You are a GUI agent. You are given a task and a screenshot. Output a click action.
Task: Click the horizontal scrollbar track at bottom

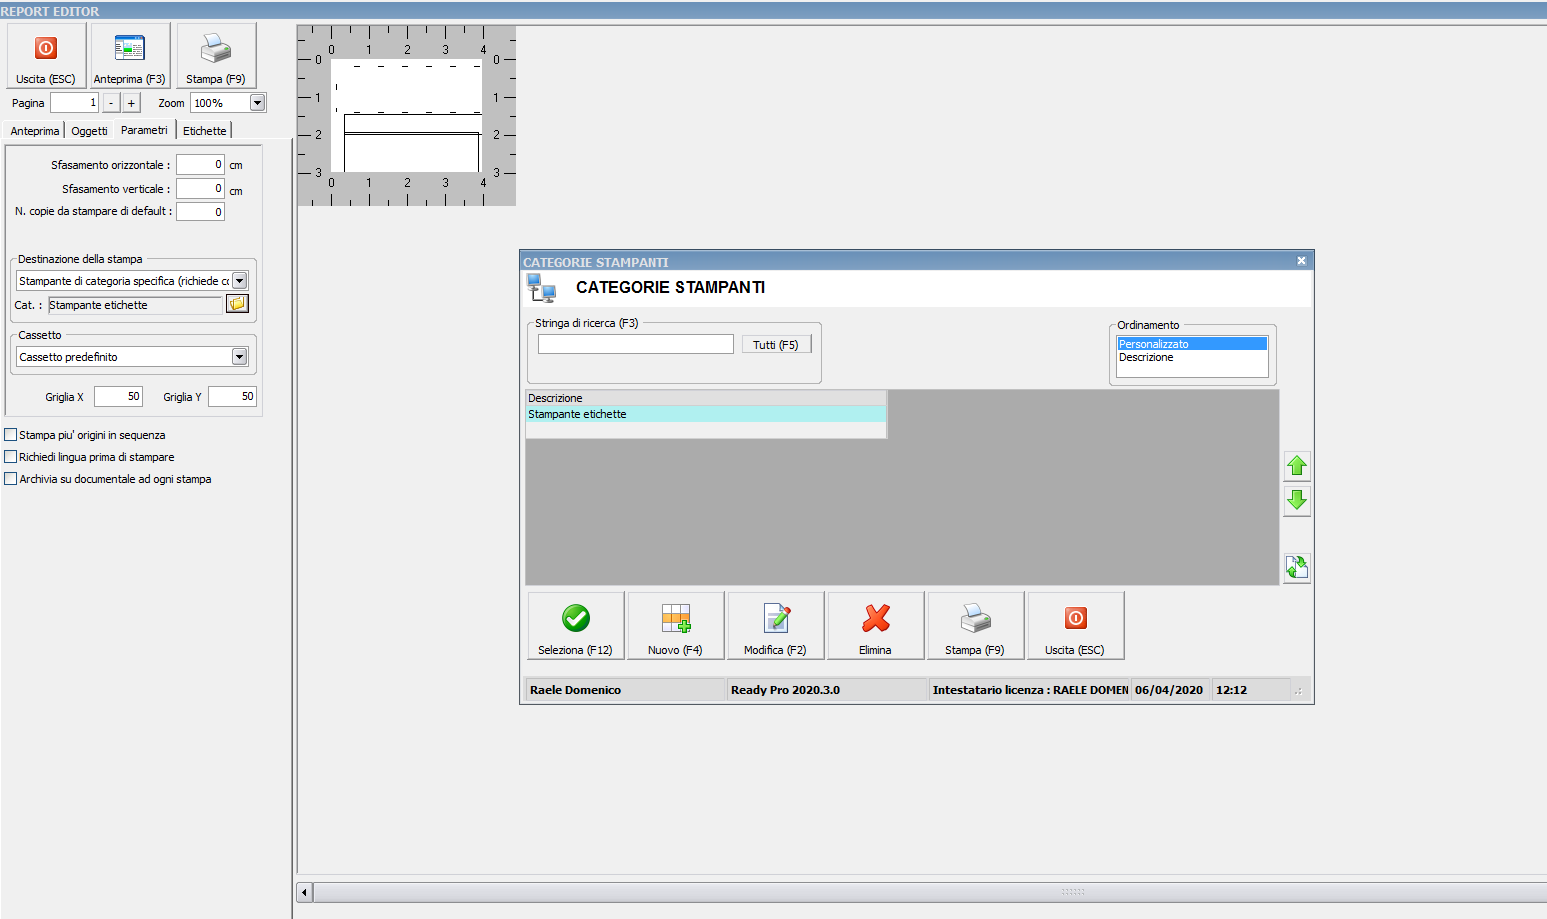pos(930,891)
